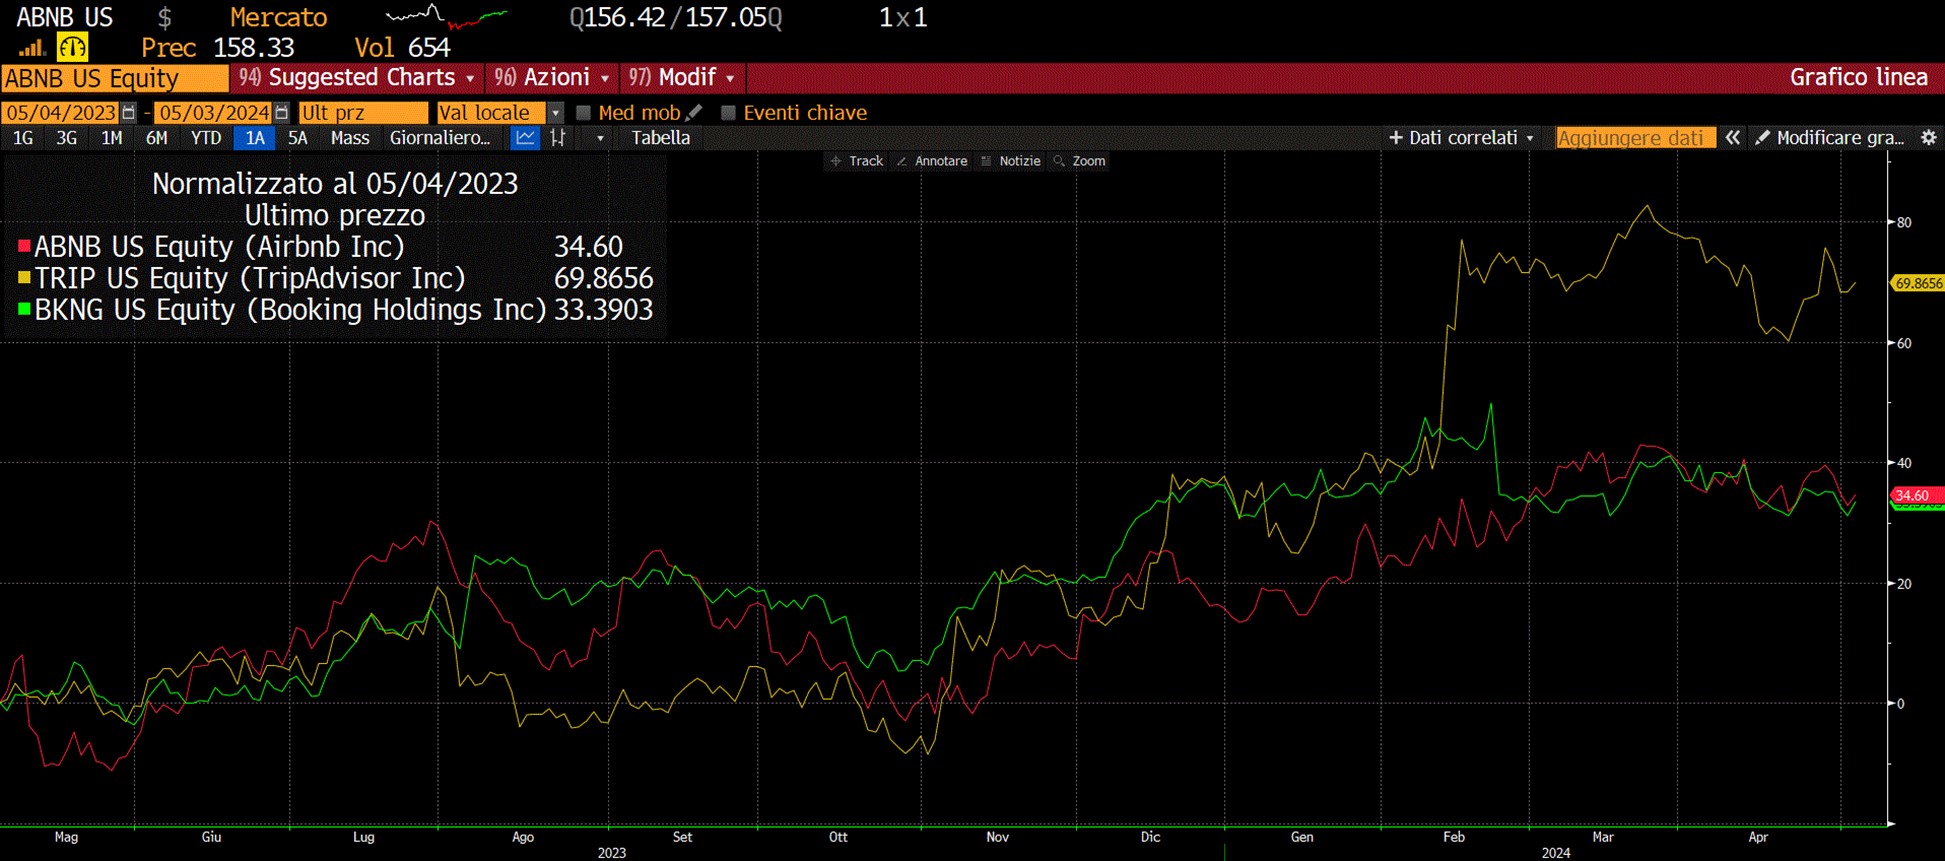
Task: Expand the chart type dropdown arrow
Action: pyautogui.click(x=600, y=138)
